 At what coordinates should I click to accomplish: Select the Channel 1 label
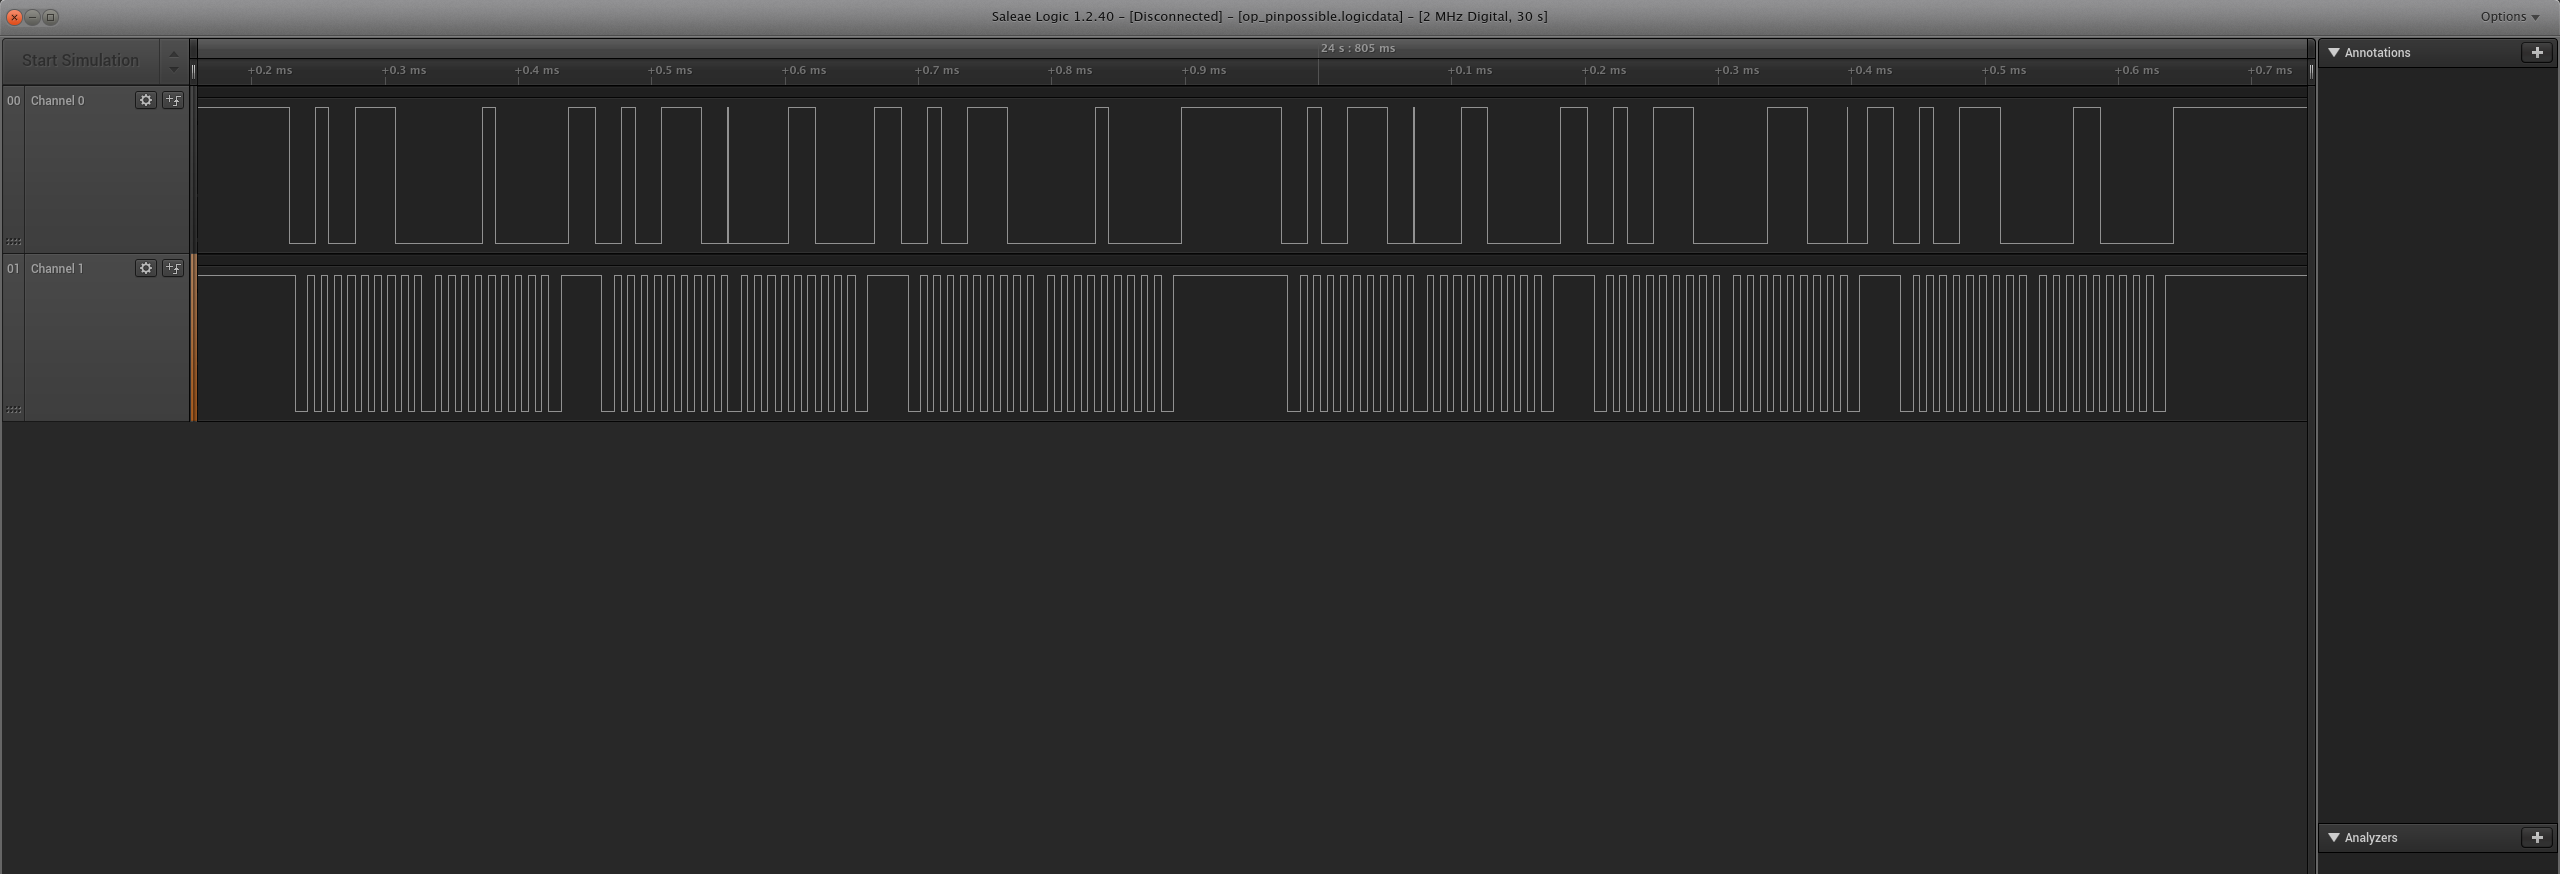(x=58, y=269)
